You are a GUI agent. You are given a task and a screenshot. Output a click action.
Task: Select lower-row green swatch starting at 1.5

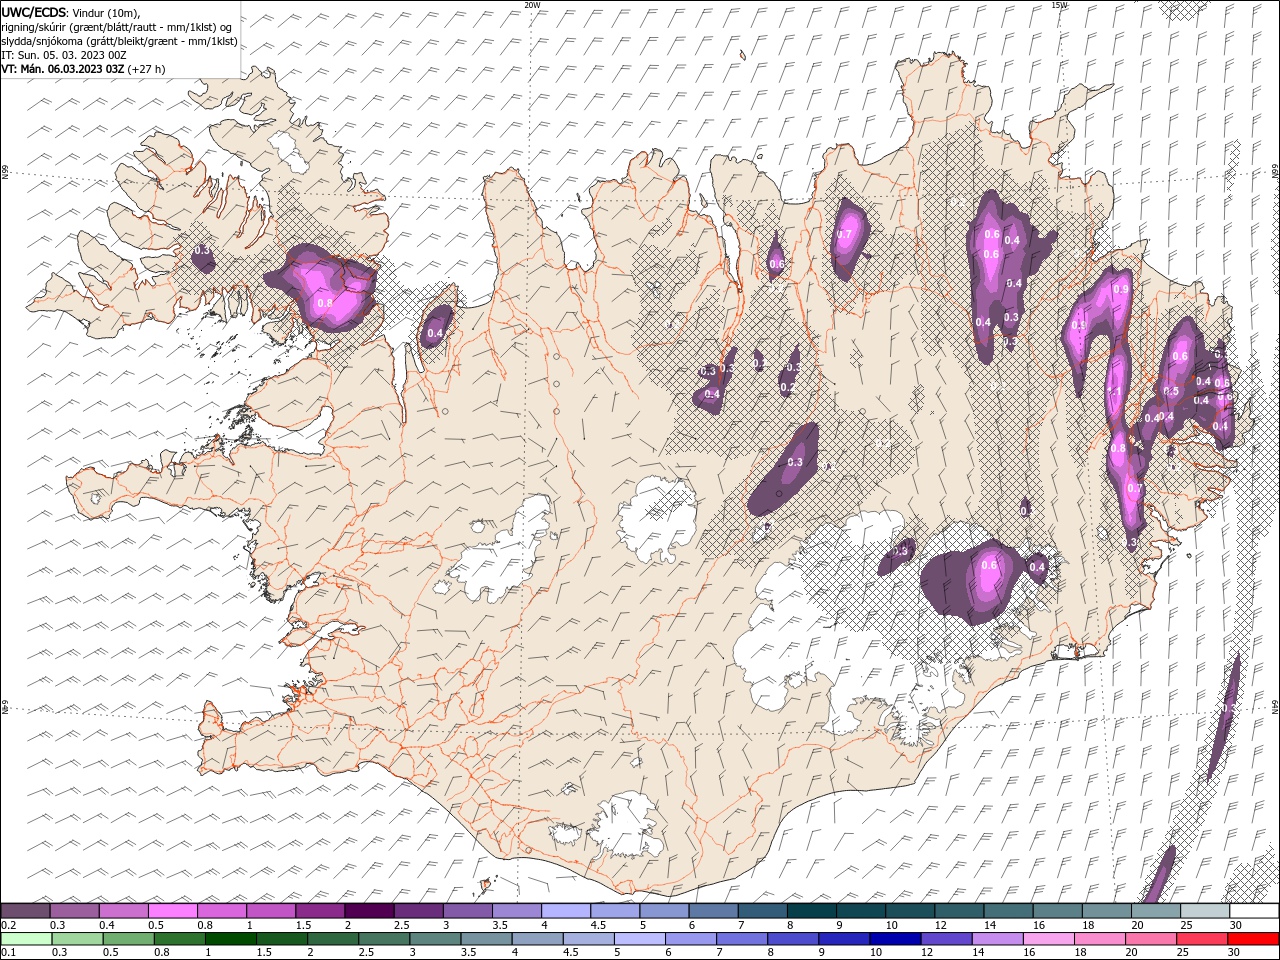tap(281, 939)
